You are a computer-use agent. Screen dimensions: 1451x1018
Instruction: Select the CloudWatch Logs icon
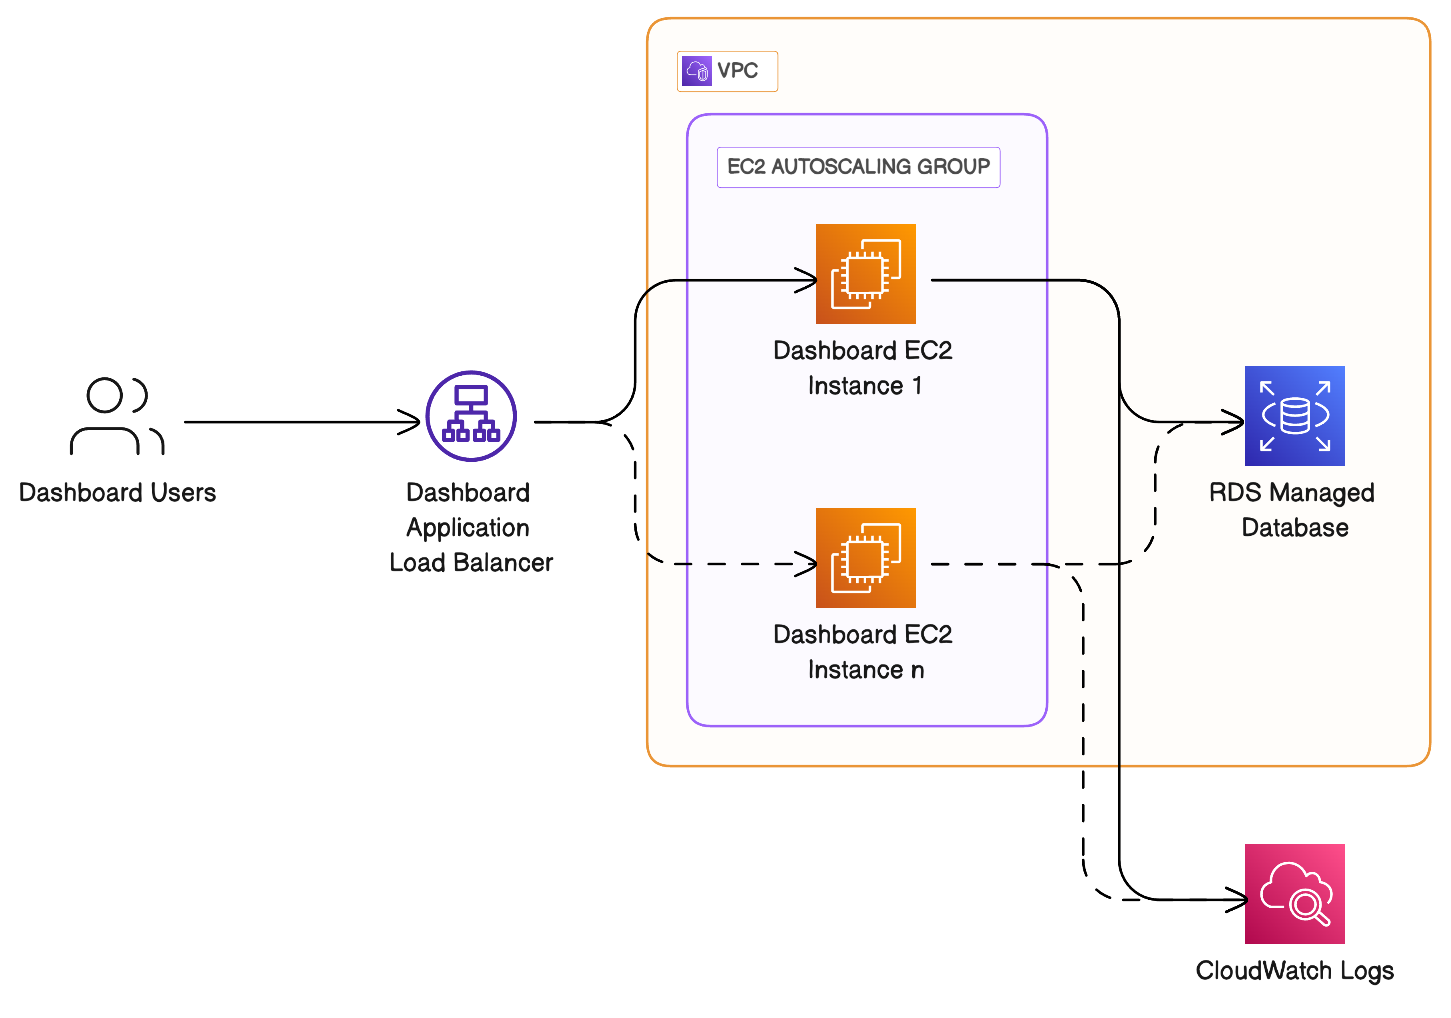pos(1295,894)
